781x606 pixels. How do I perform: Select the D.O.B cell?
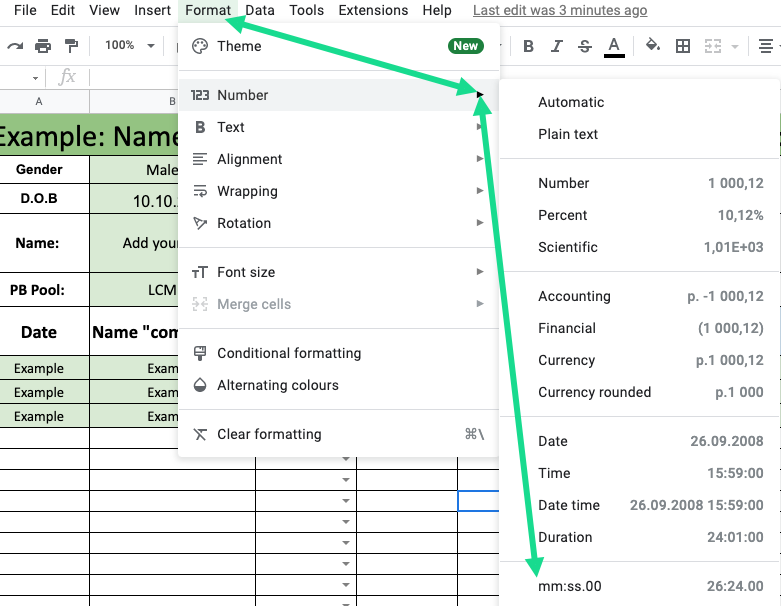click(39, 198)
